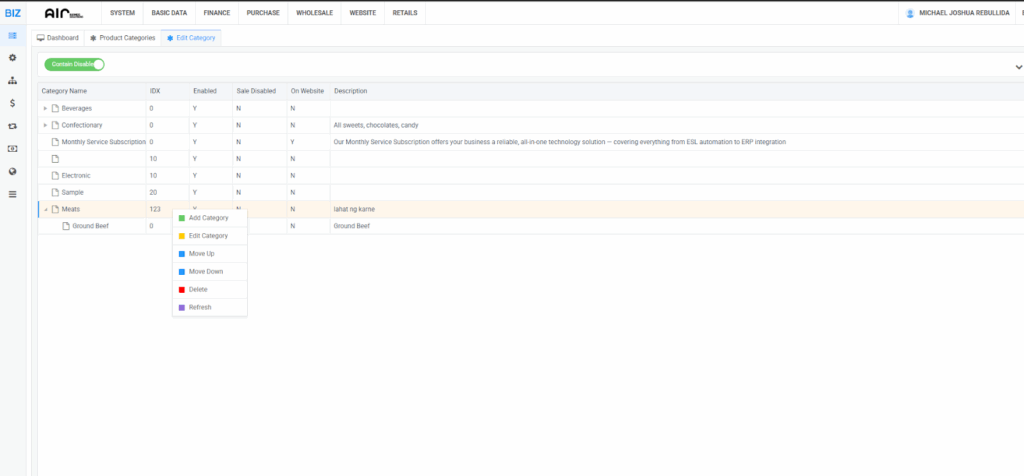Screen dimensions: 1024x476
Task: Choose Add Category from context menu
Action: click(208, 218)
